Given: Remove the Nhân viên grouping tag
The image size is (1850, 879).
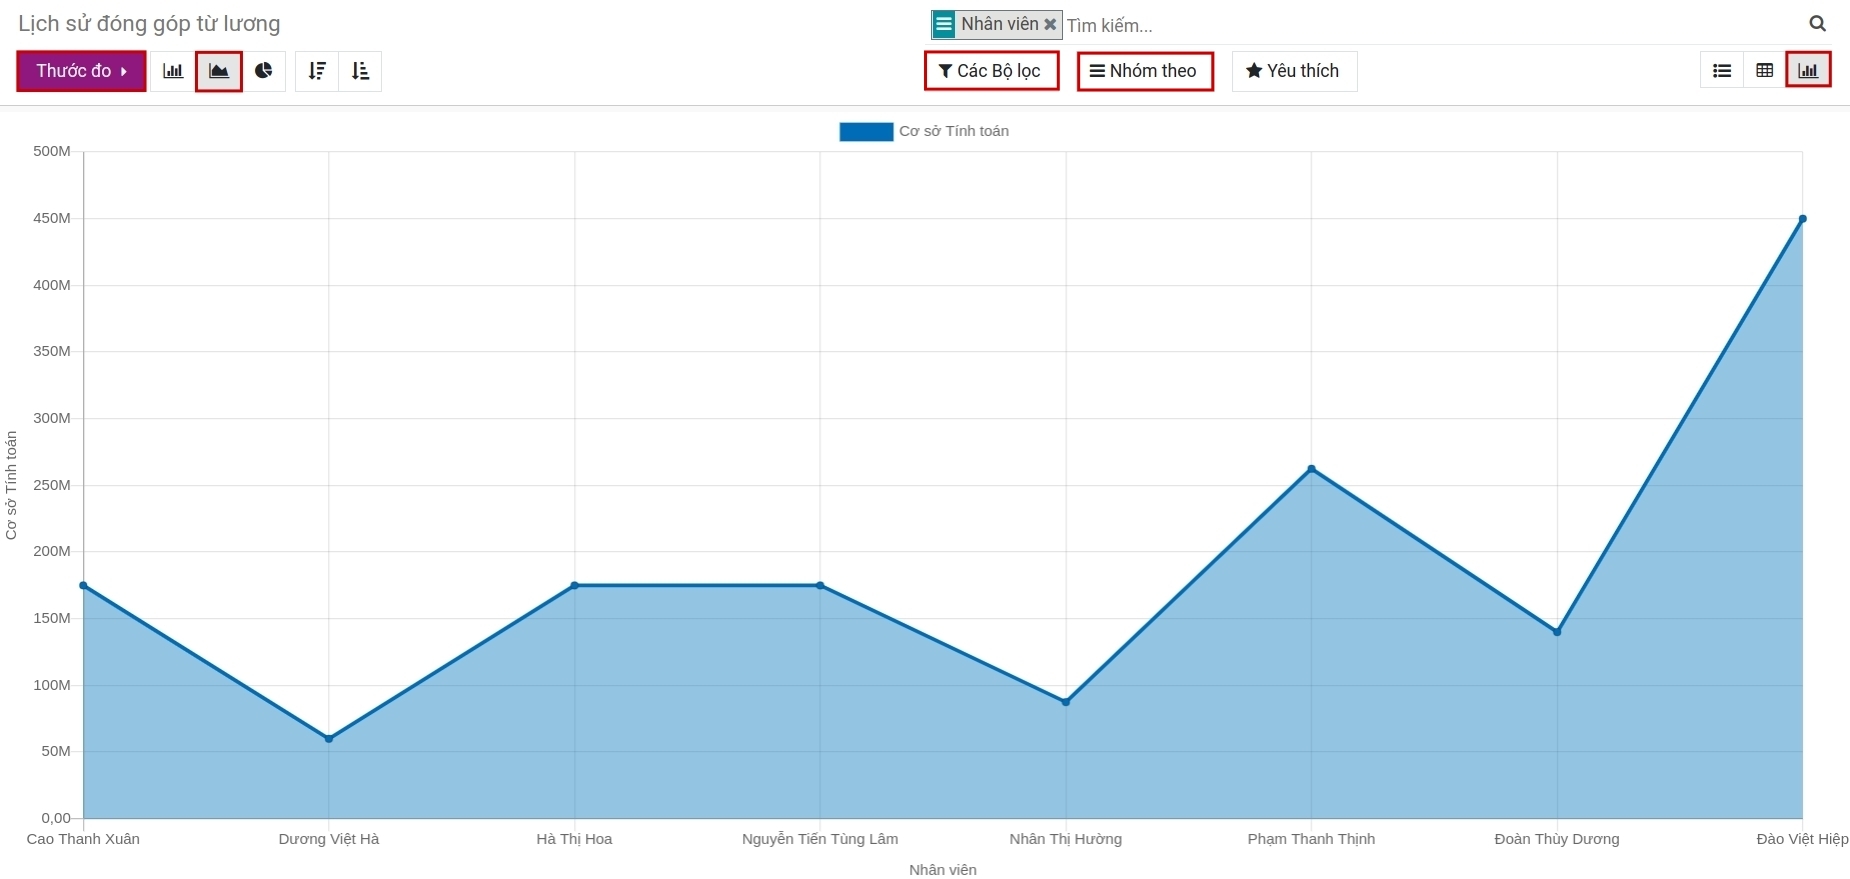Looking at the screenshot, I should [1050, 24].
